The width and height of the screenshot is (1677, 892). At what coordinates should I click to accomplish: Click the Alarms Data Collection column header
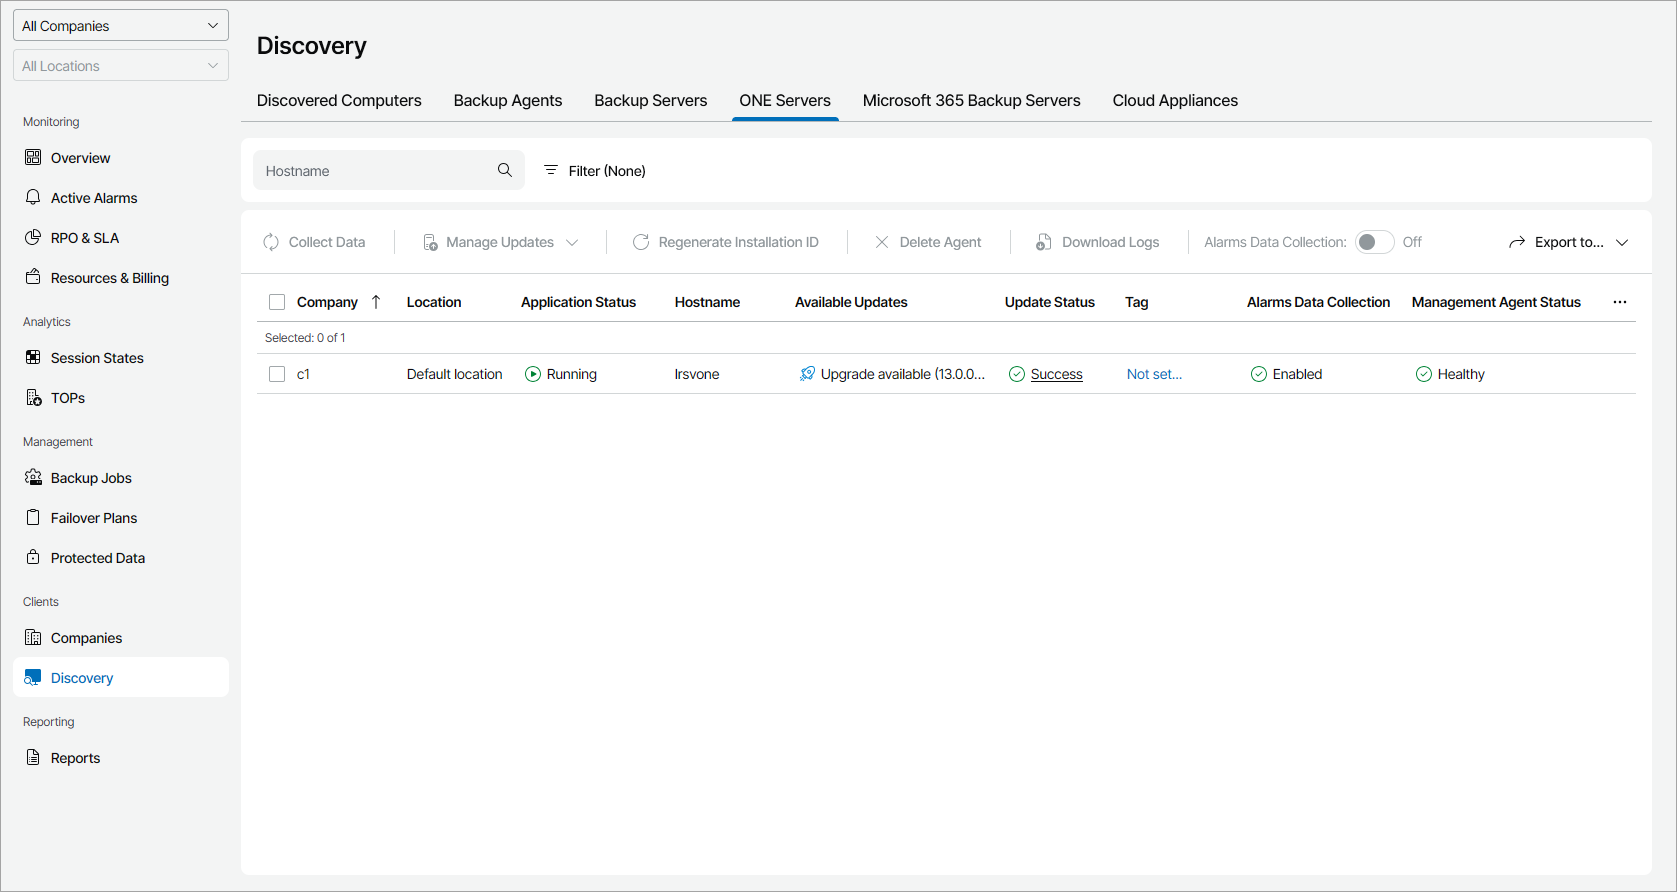(1318, 302)
